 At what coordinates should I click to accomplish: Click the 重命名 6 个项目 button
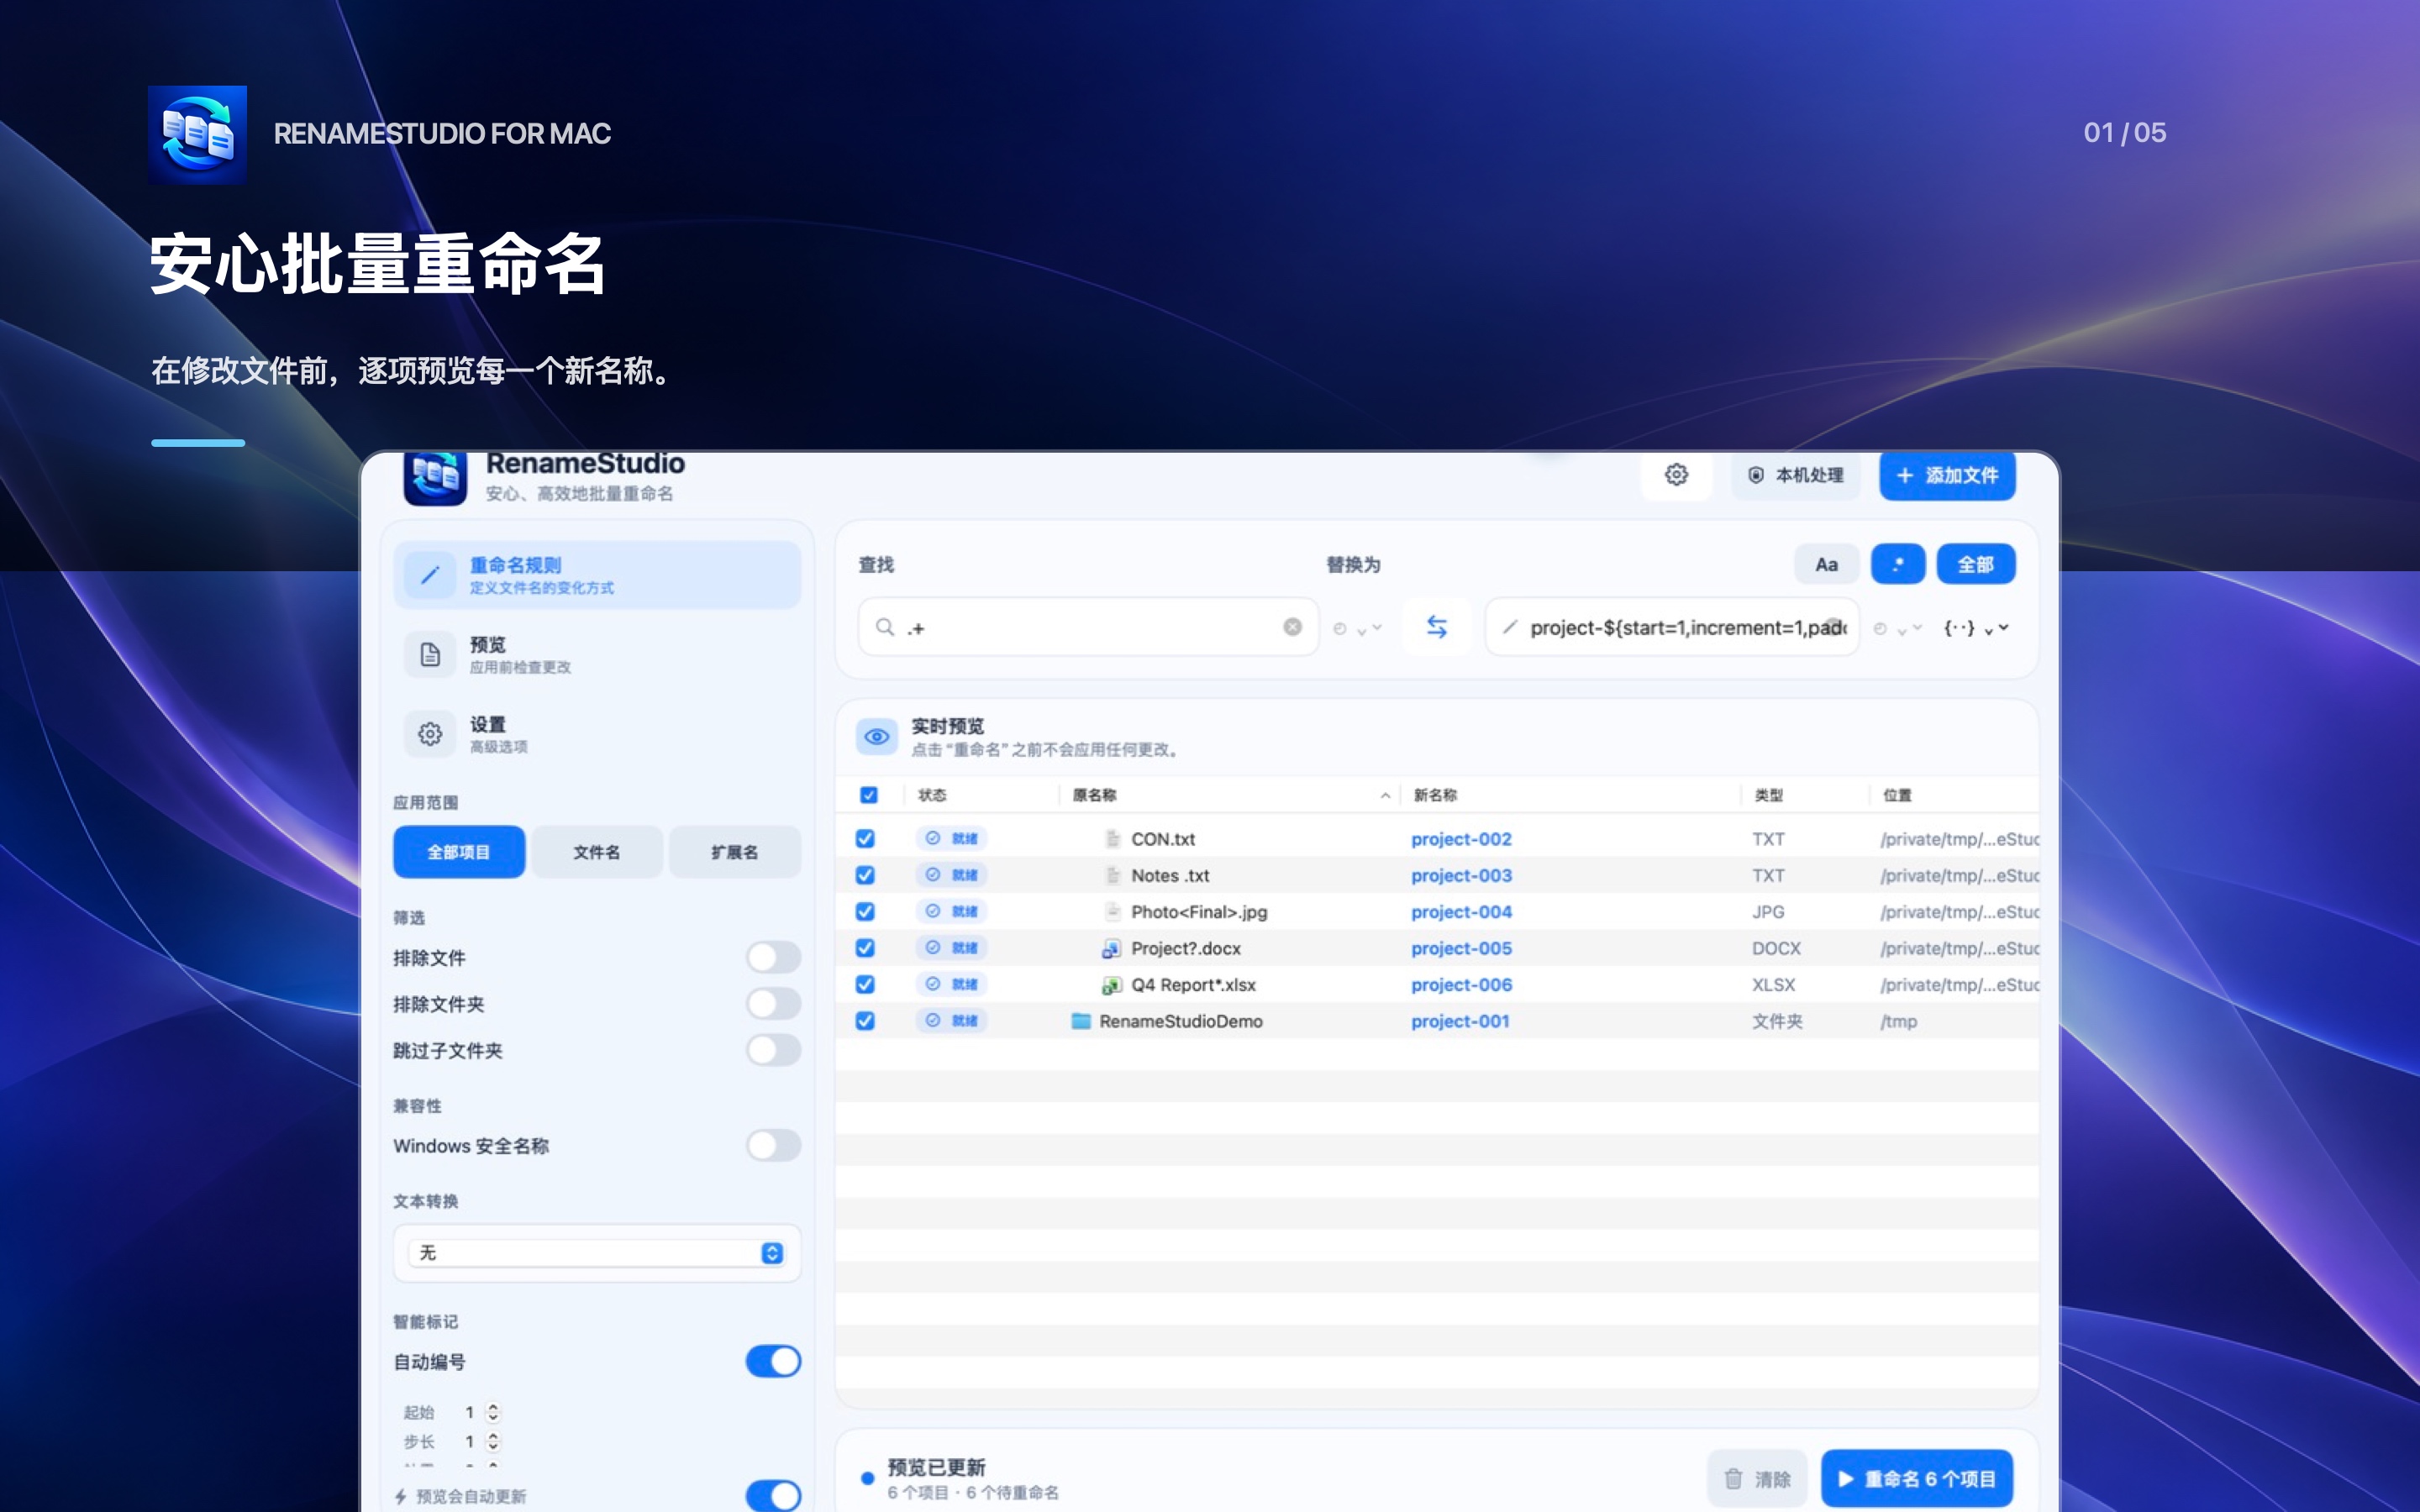[1917, 1478]
